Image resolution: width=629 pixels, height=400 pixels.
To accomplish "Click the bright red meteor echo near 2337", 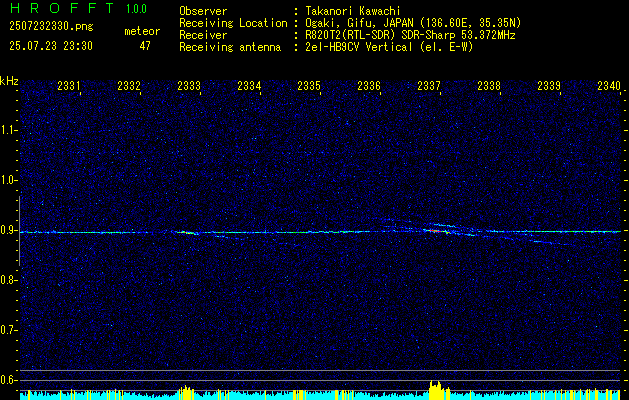I will (436, 231).
